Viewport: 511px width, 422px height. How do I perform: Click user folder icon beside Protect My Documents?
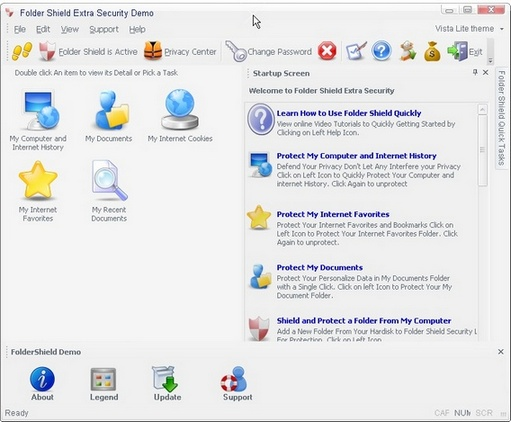tap(260, 277)
